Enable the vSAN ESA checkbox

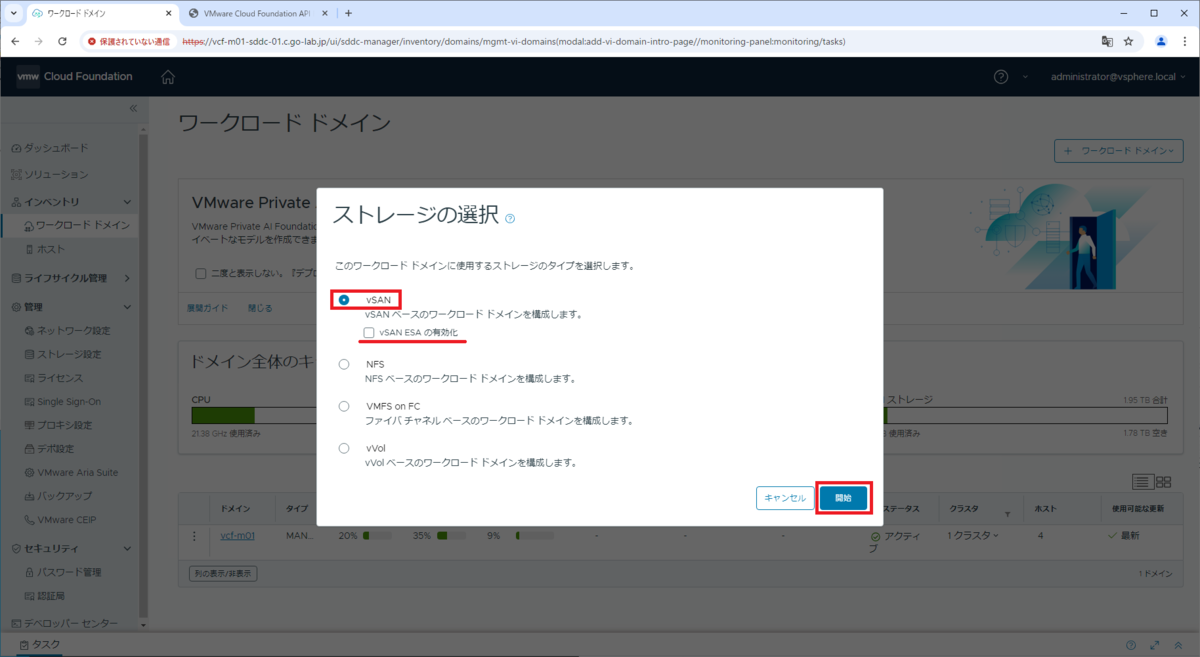pos(370,332)
